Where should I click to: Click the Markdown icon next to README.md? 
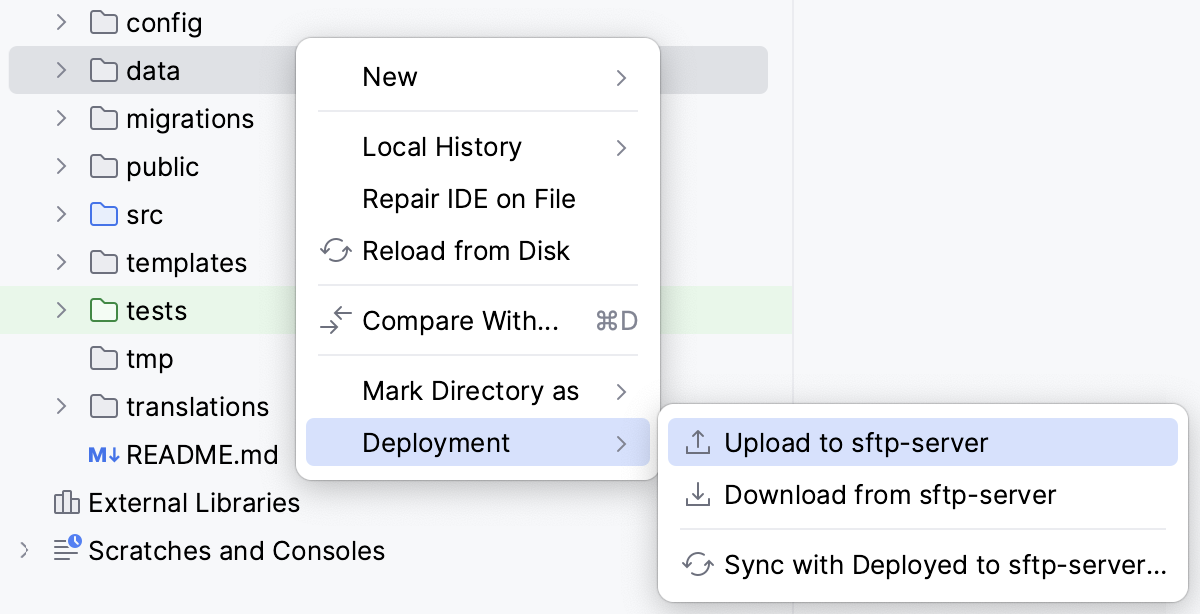pos(103,454)
